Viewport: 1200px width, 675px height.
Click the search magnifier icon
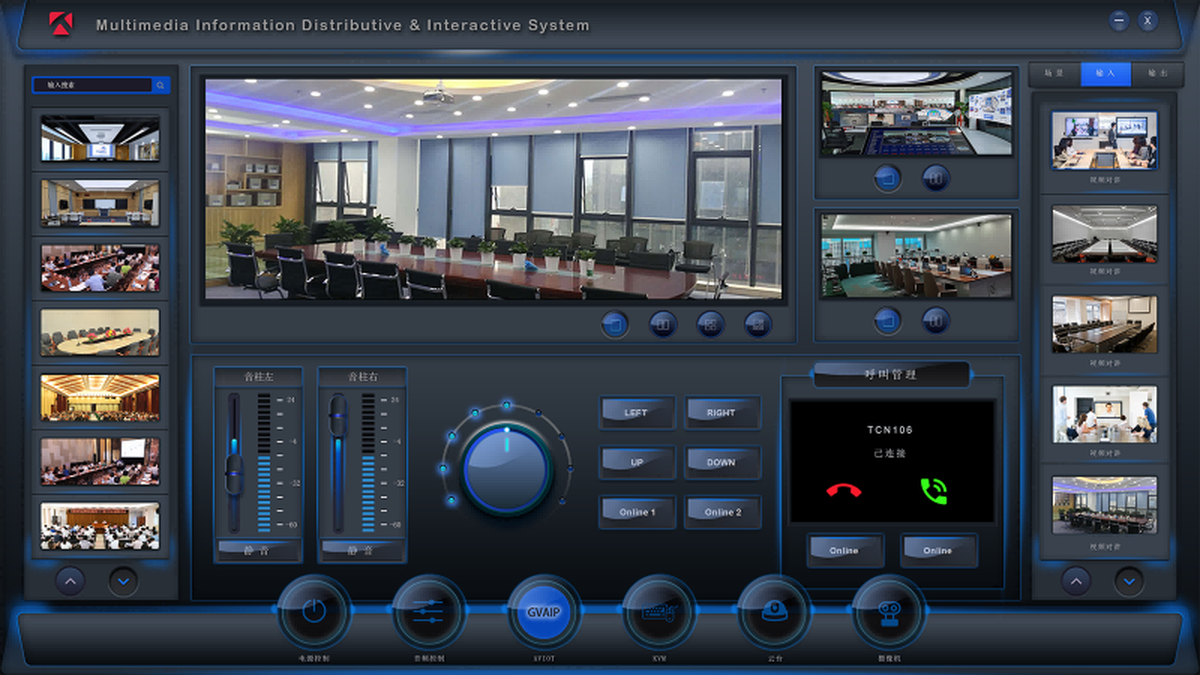(160, 86)
